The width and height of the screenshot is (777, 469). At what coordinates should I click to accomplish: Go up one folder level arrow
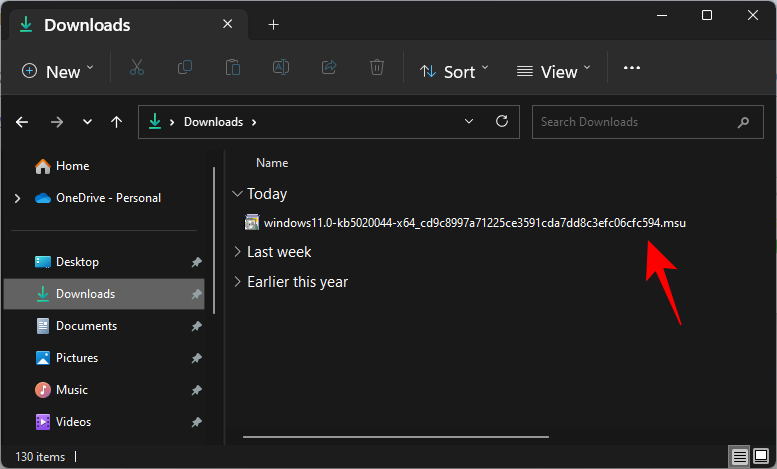[x=116, y=122]
